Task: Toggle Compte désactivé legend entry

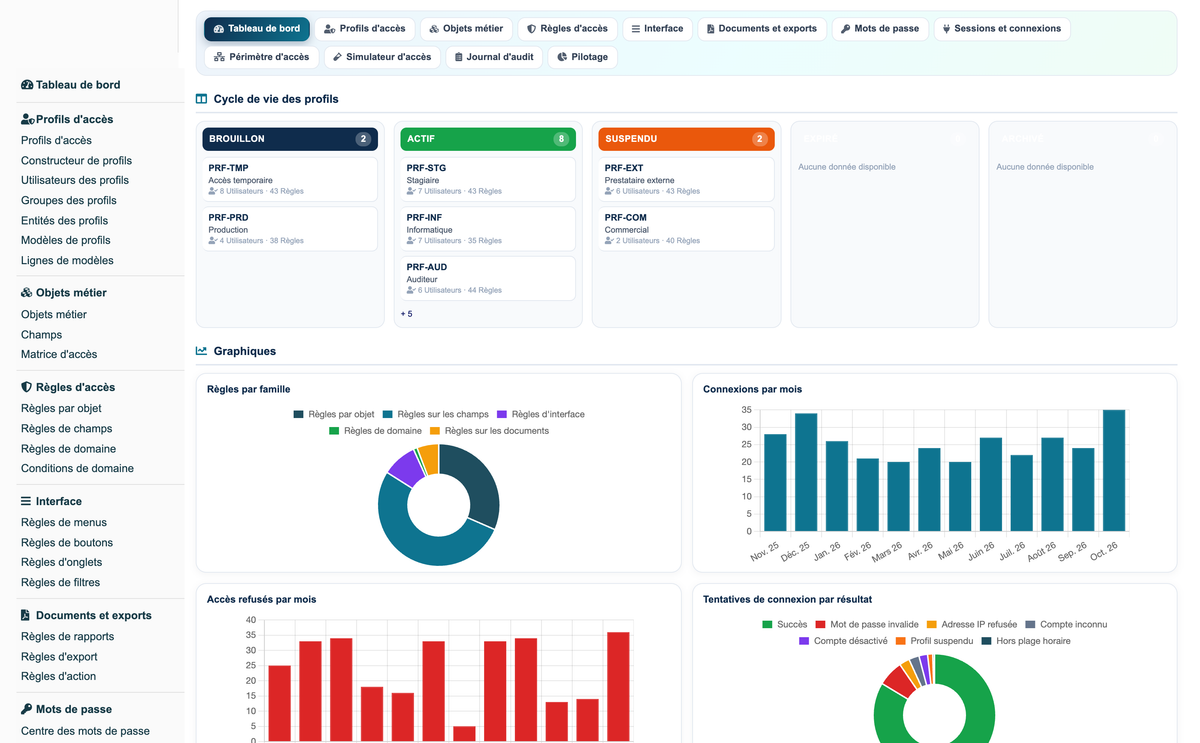Action: [843, 641]
